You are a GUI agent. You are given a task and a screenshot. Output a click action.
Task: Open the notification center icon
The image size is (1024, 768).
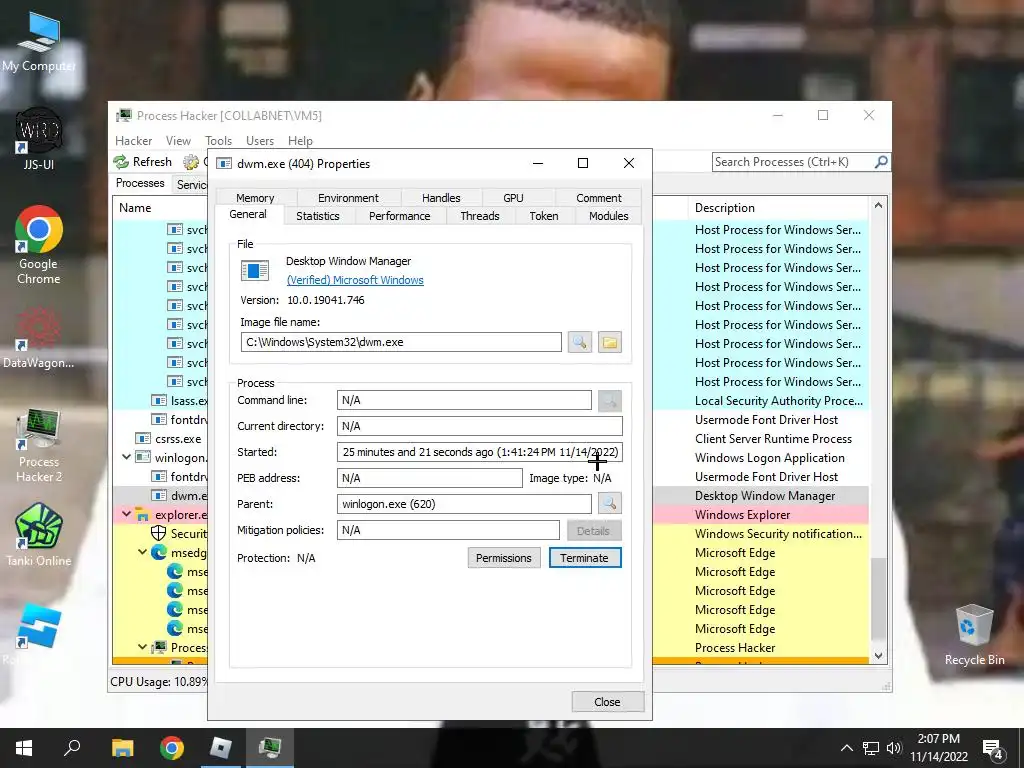click(x=993, y=748)
